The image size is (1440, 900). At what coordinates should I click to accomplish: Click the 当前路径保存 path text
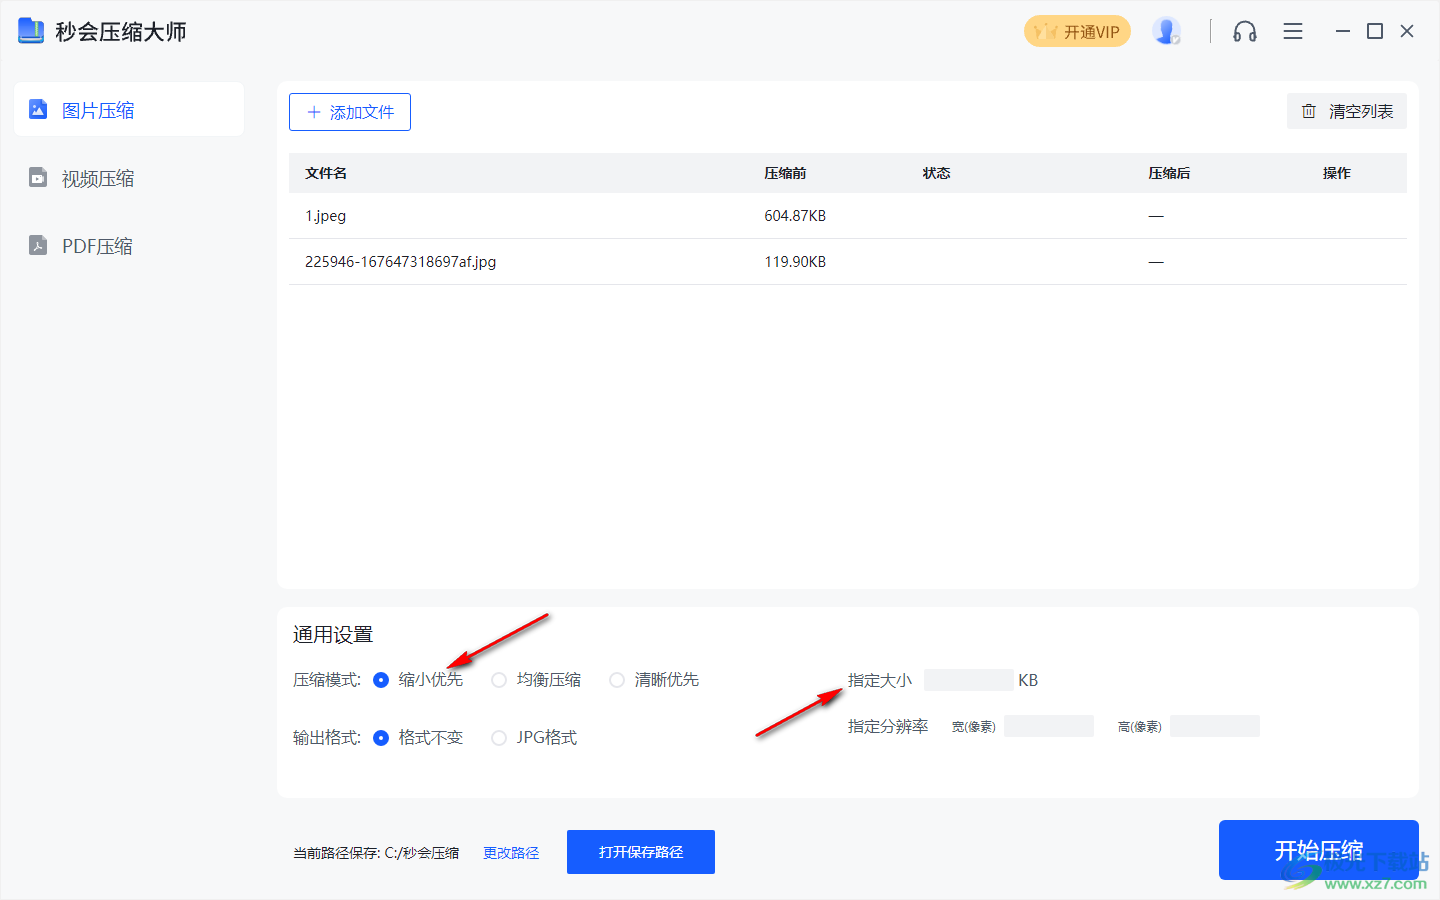point(376,853)
